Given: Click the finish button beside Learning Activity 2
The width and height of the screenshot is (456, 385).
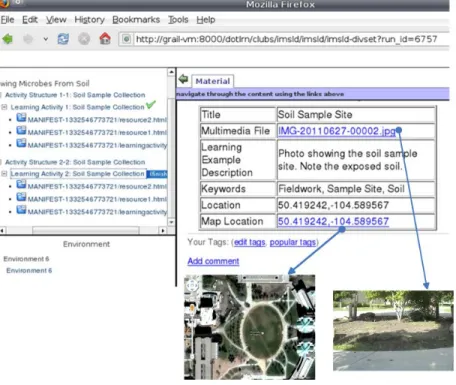Looking at the screenshot, I should point(158,174).
